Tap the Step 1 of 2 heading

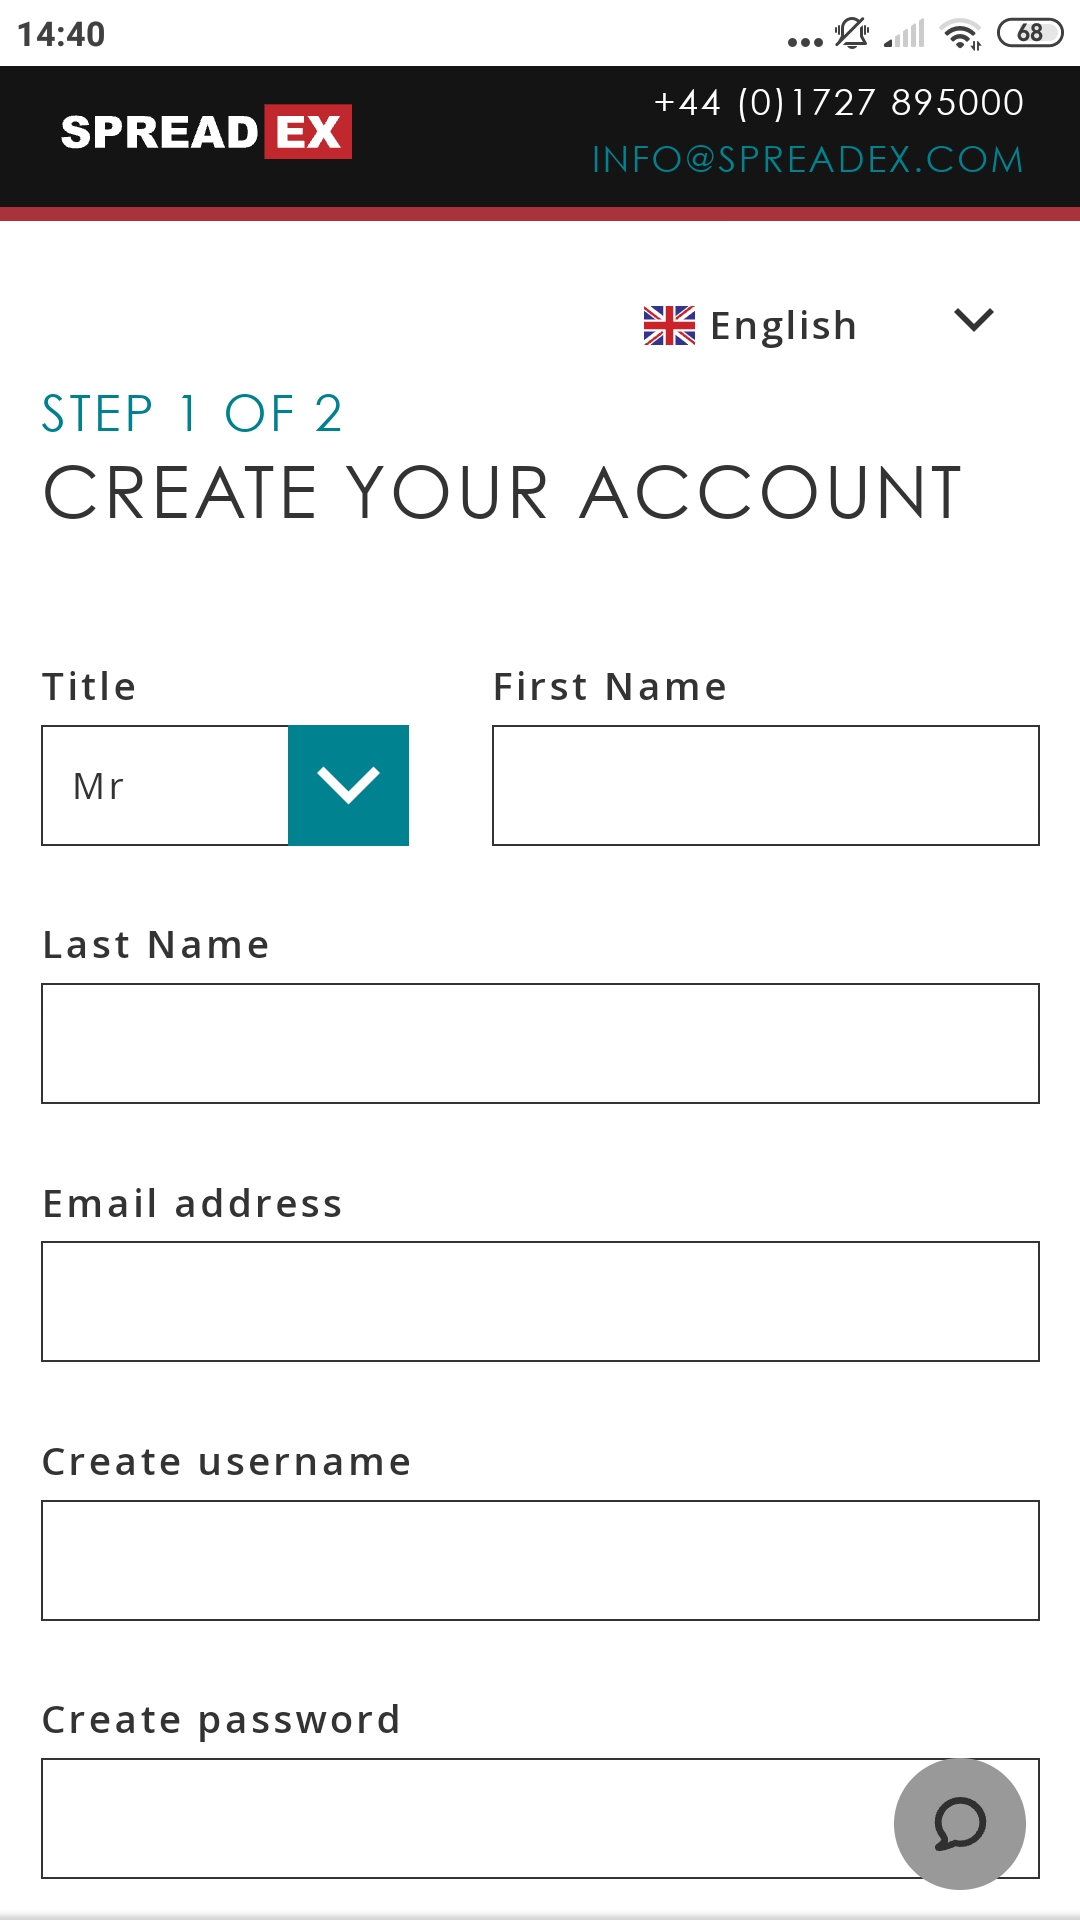point(192,414)
